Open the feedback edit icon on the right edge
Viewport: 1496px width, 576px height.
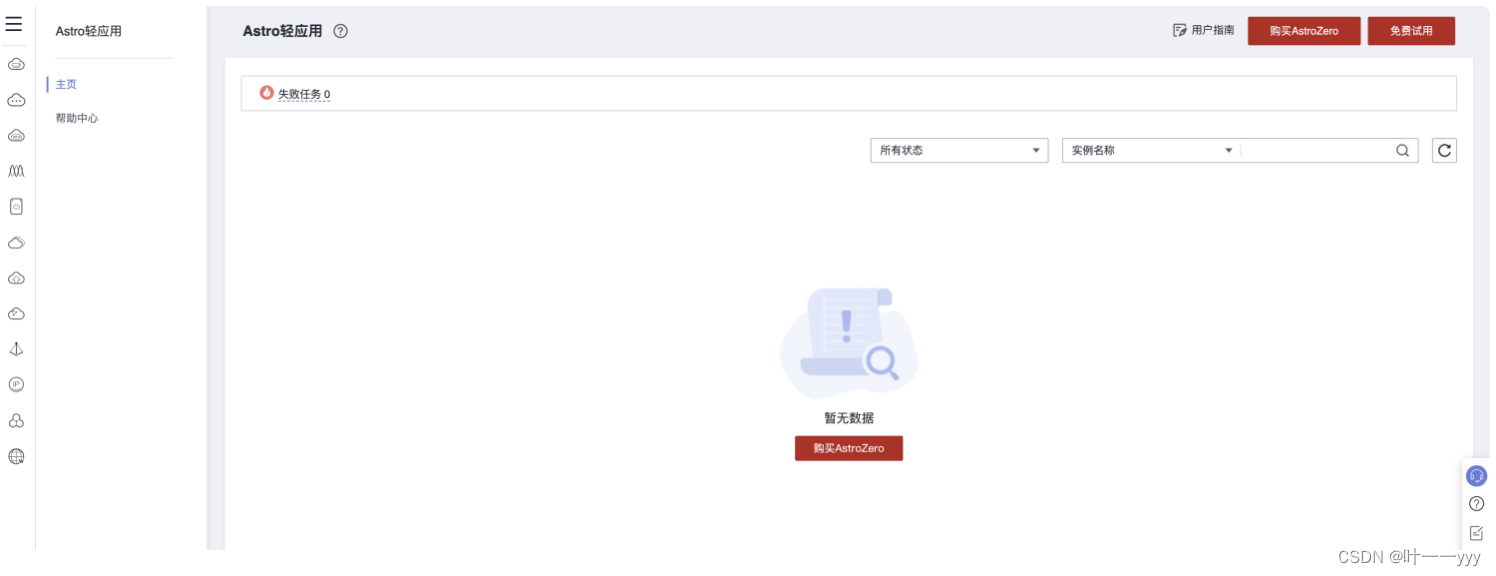click(1476, 533)
